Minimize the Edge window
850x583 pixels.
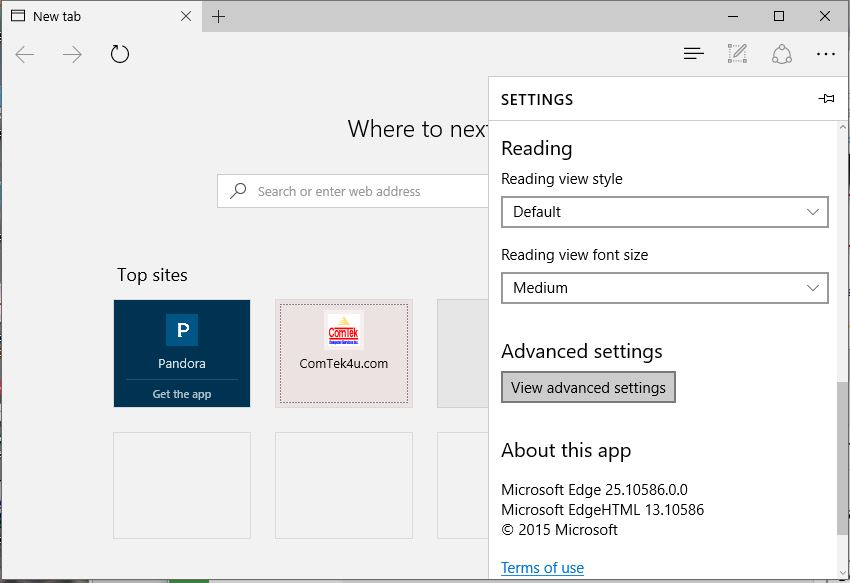[x=733, y=16]
